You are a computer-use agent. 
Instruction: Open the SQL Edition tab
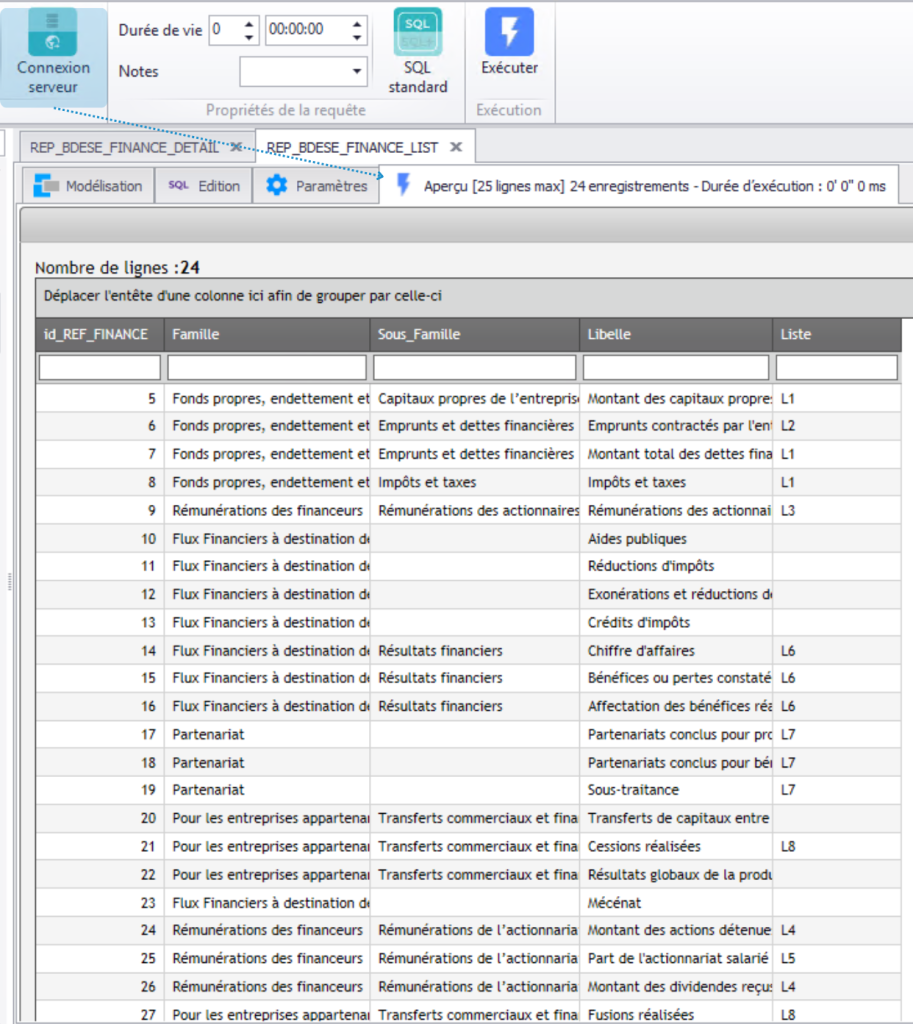point(204,186)
